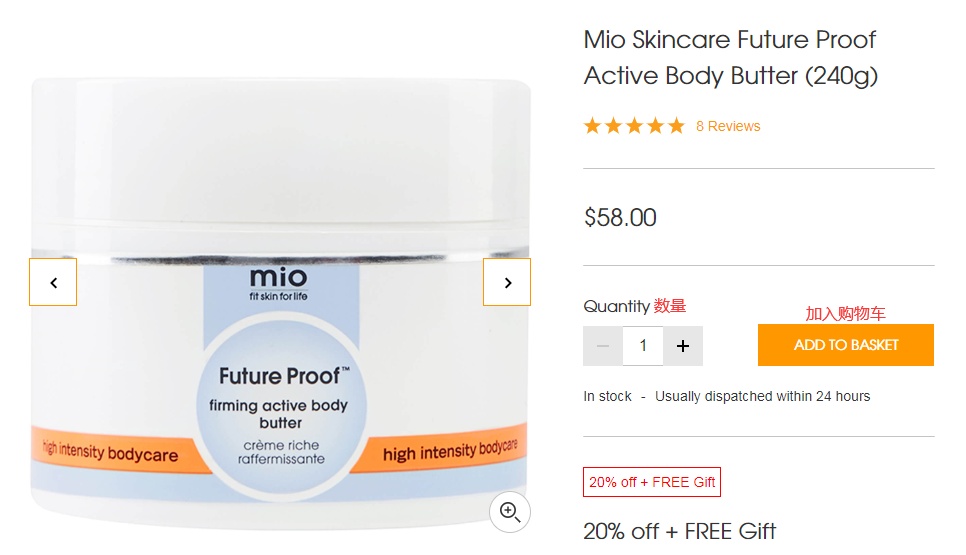Viewport: 966px width, 555px height.
Task: Click the Mio Skincare Future Proof product title
Action: (x=731, y=57)
